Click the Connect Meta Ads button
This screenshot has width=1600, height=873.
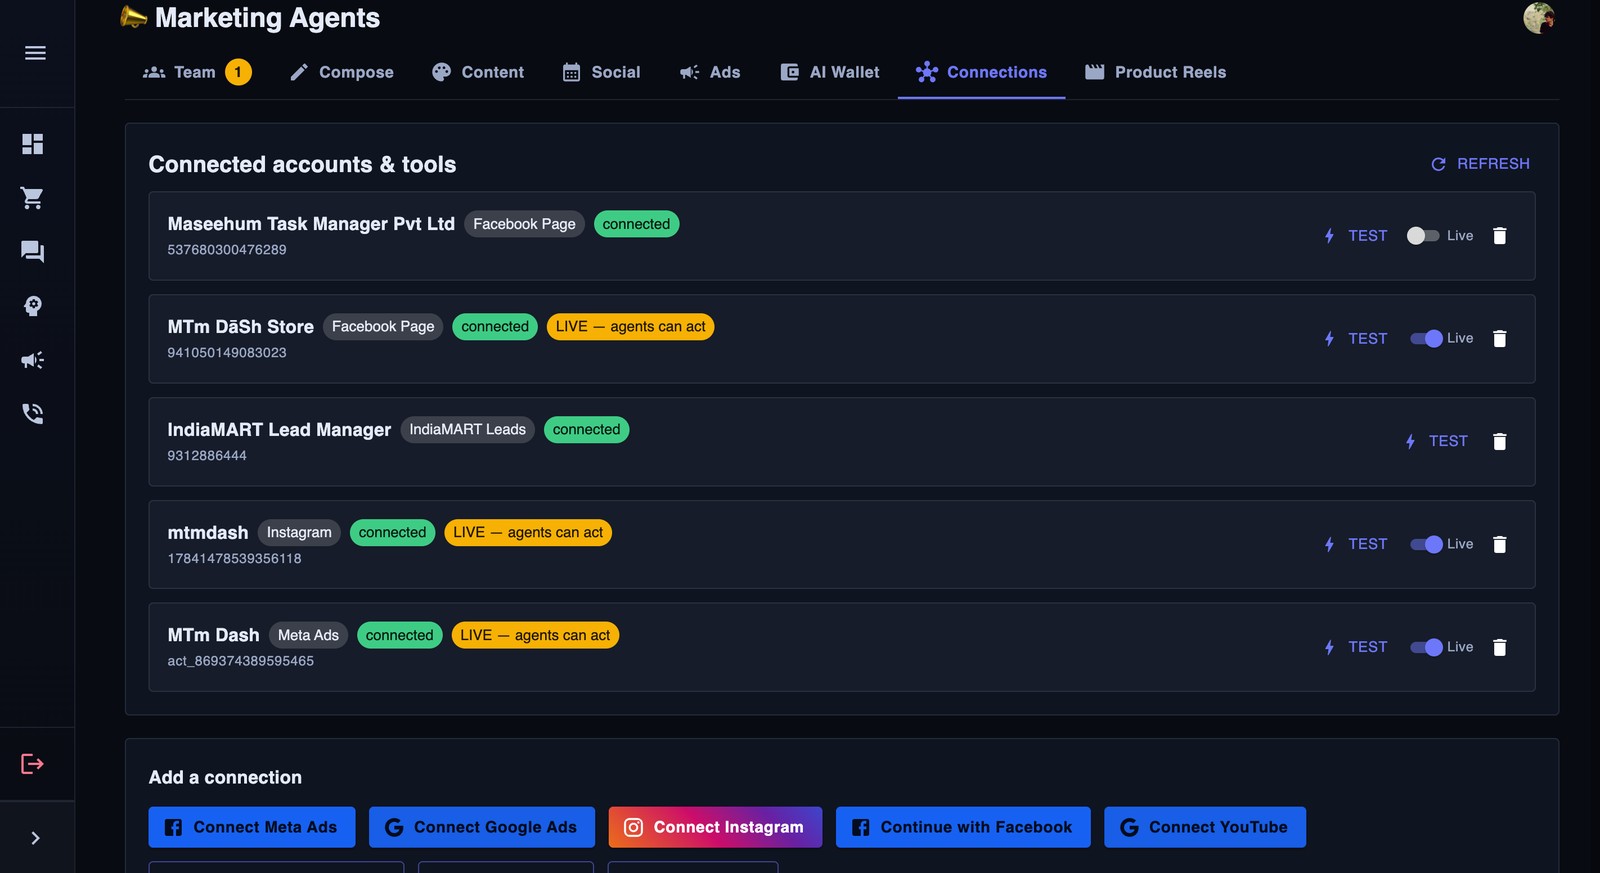(252, 828)
